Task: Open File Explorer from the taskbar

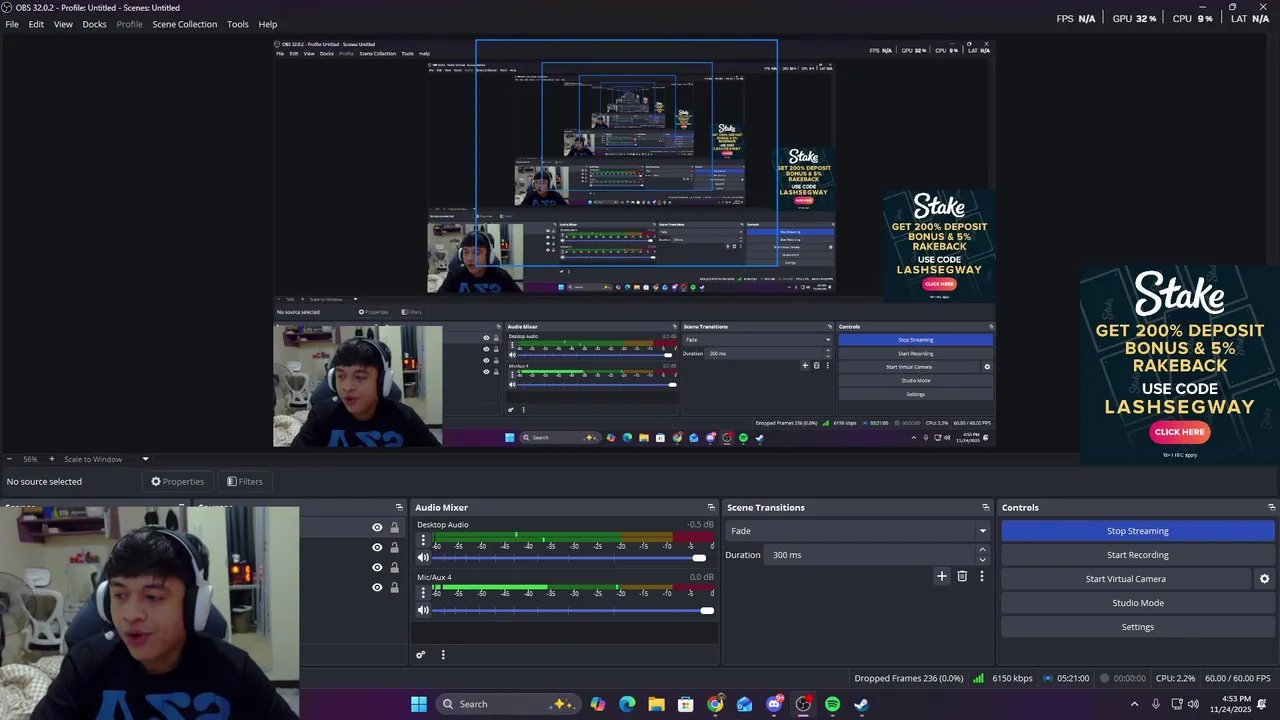Action: 656,704
